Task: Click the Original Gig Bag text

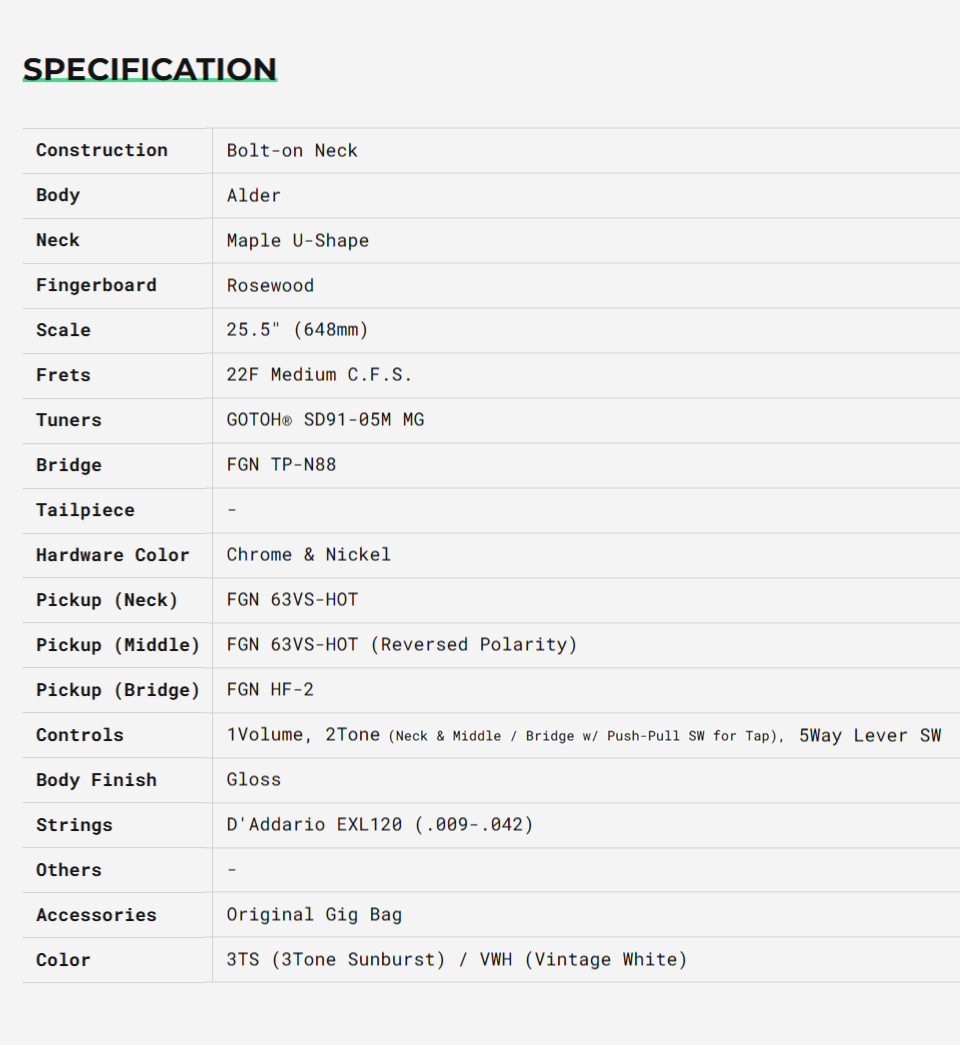Action: [314, 915]
